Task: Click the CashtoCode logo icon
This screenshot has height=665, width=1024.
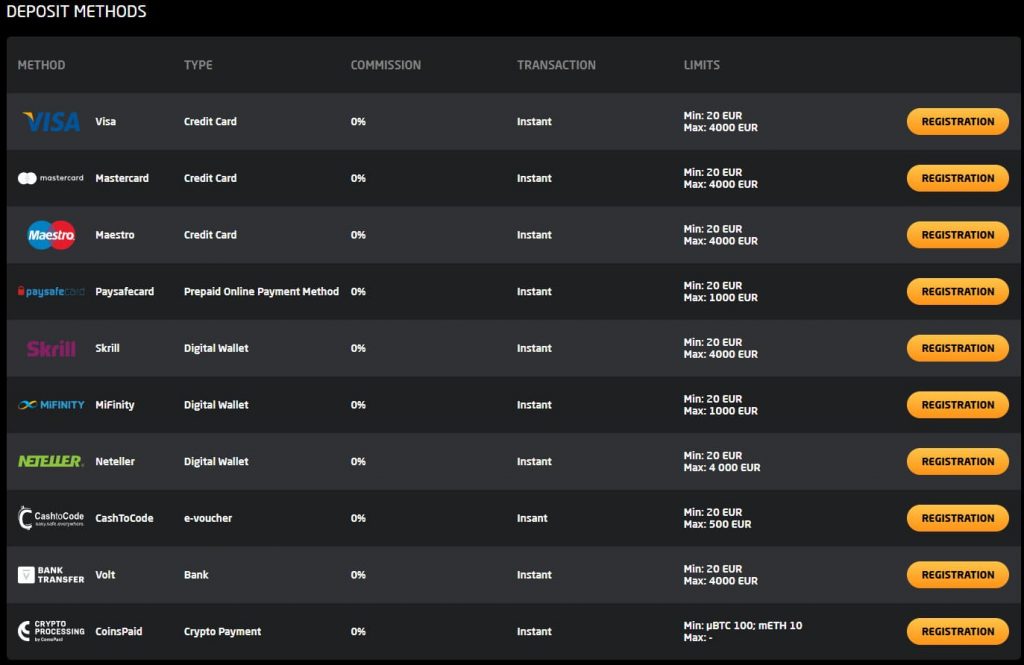Action: pos(51,518)
